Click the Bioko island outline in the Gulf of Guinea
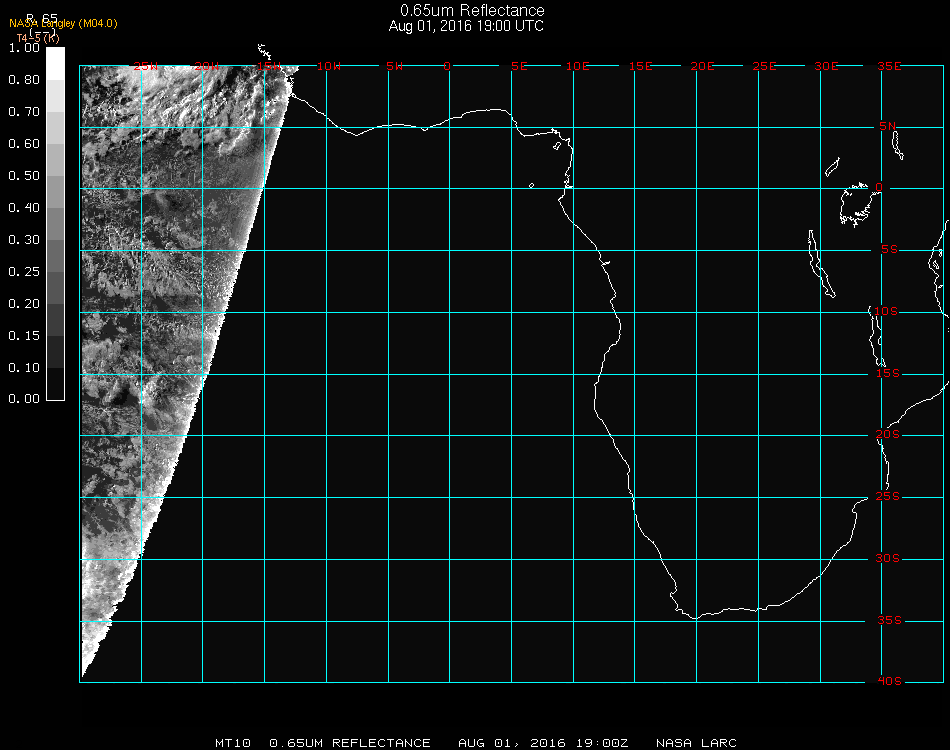 click(557, 146)
